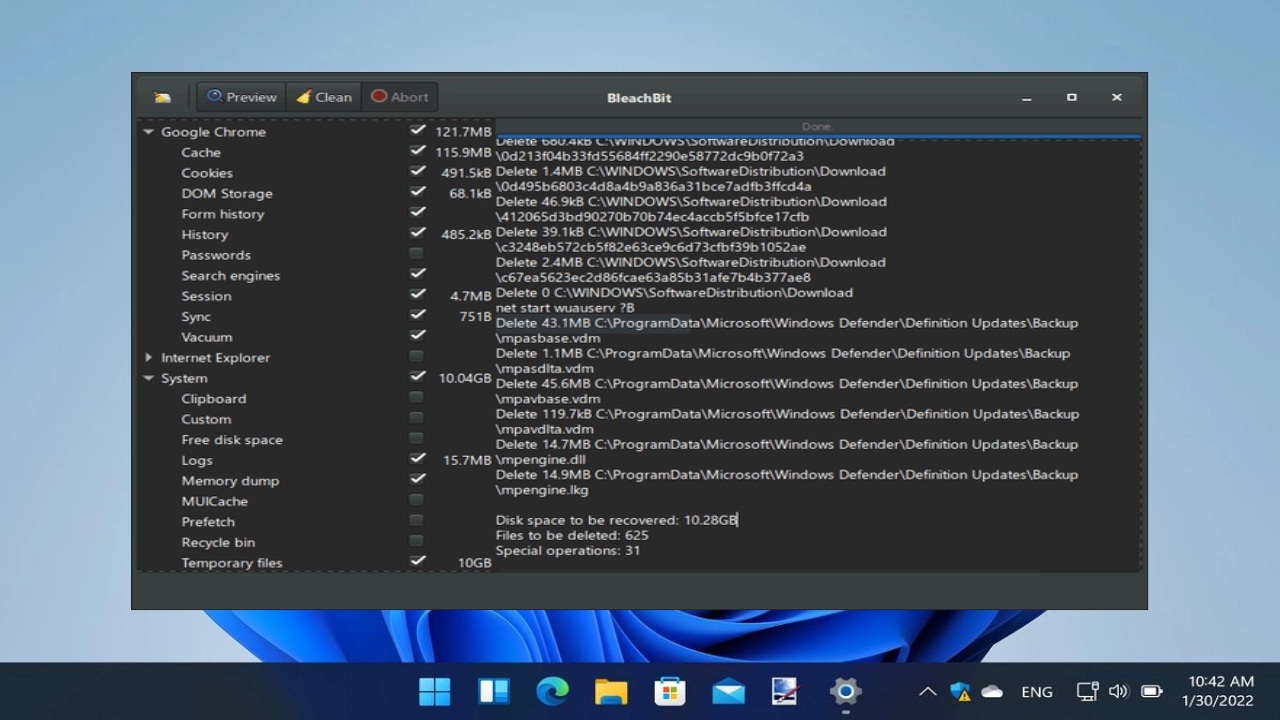The image size is (1280, 720).
Task: Click the OneDrive cloud tray icon
Action: pos(992,691)
